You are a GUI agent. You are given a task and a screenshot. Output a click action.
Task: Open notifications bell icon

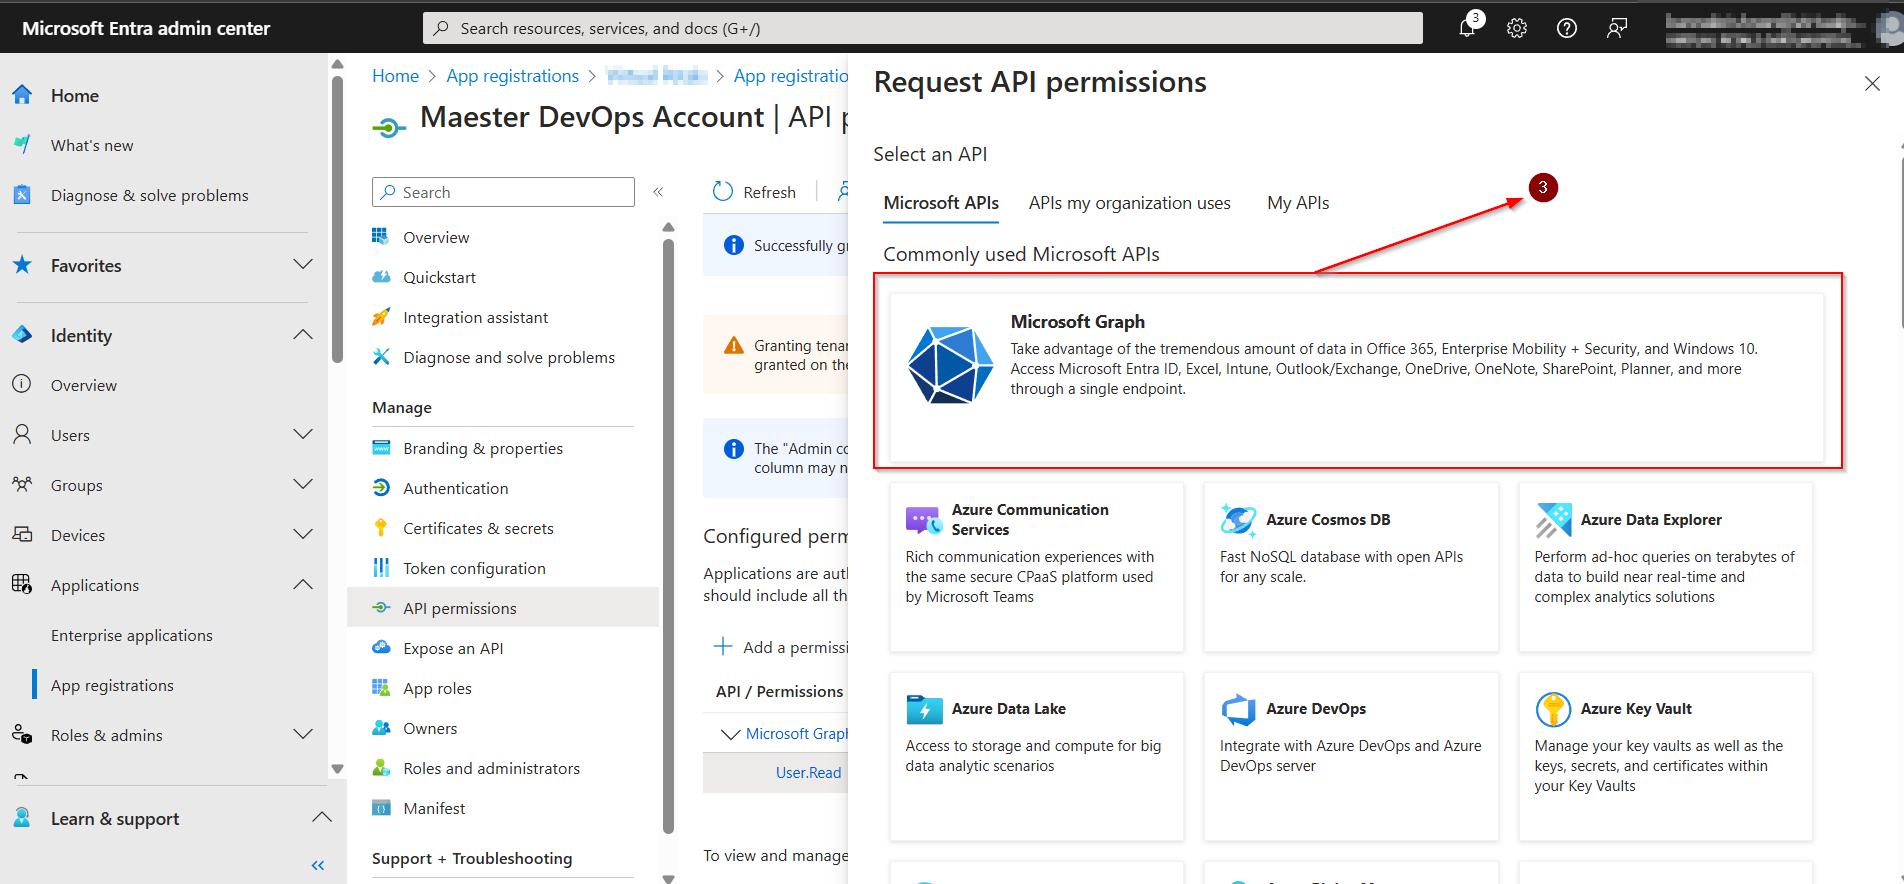1467,27
